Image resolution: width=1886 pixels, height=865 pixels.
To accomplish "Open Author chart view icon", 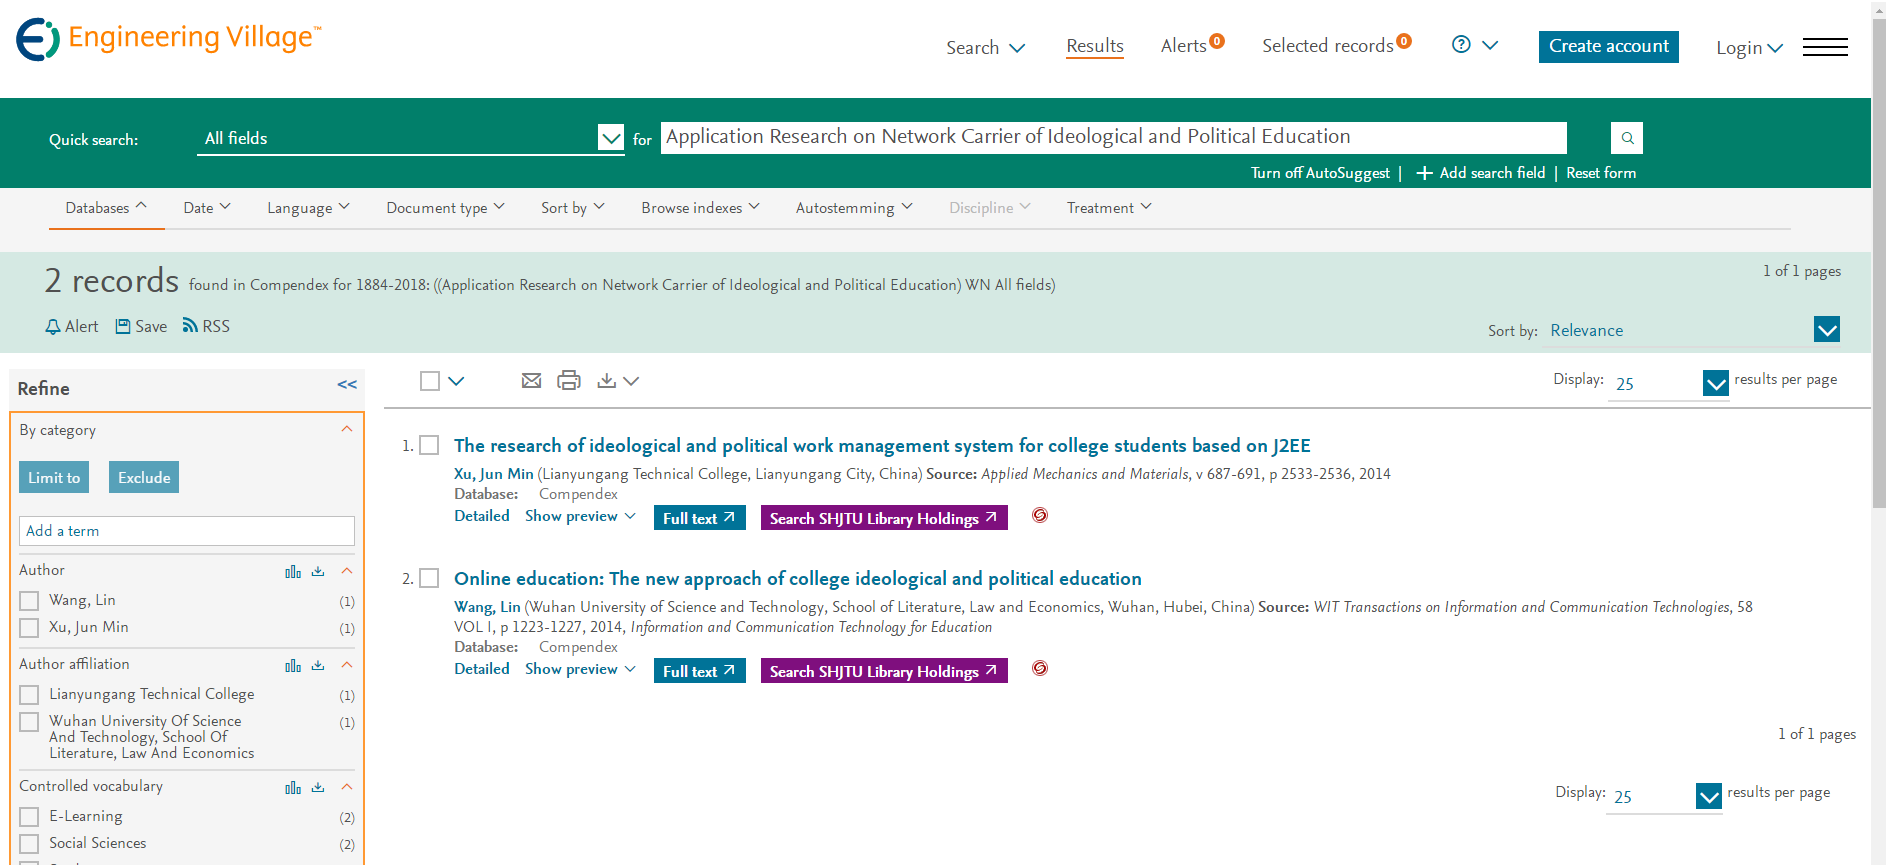I will coord(293,571).
